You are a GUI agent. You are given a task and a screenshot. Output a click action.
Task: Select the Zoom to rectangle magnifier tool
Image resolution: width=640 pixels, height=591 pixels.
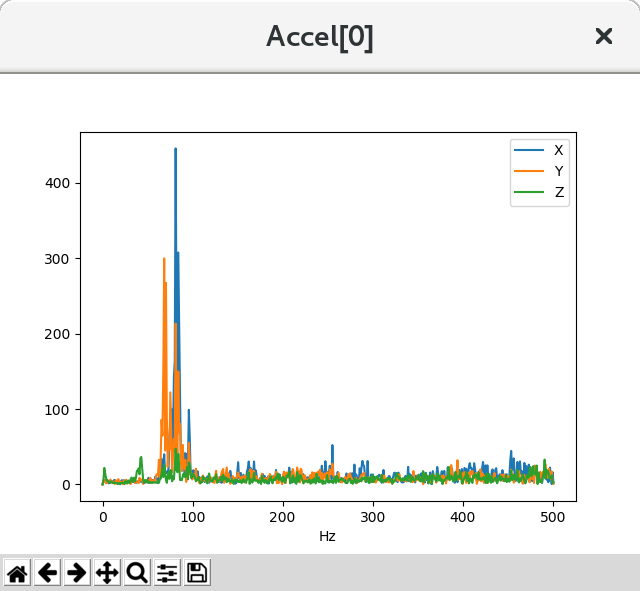(x=137, y=573)
